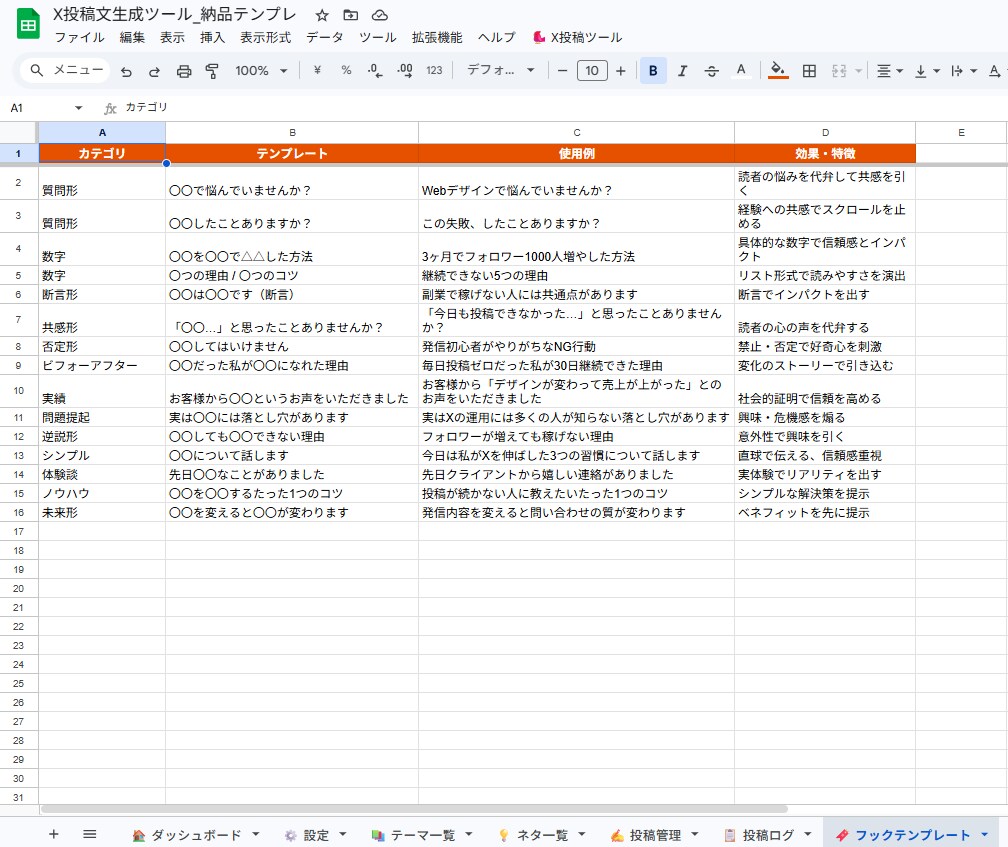The height and width of the screenshot is (847, 1008).
Task: Select cell 継続できない5つの理由
Action: tap(577, 275)
